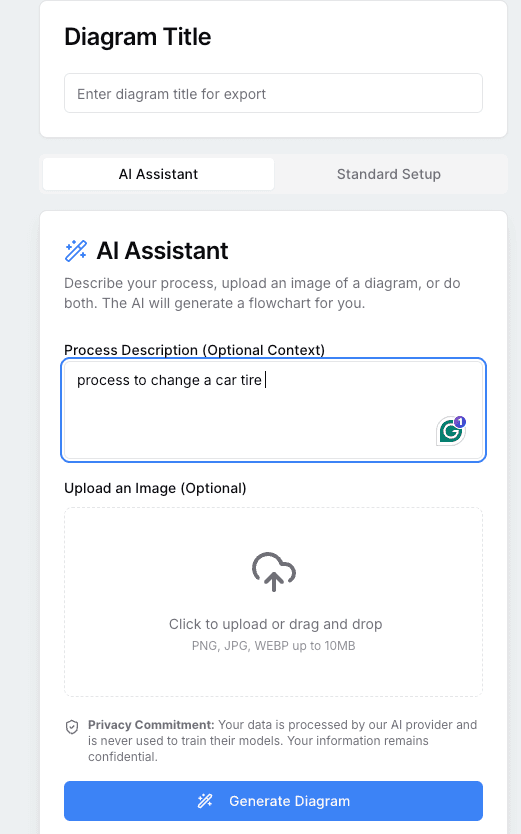
Task: Click the Process Description label
Action: coord(194,350)
